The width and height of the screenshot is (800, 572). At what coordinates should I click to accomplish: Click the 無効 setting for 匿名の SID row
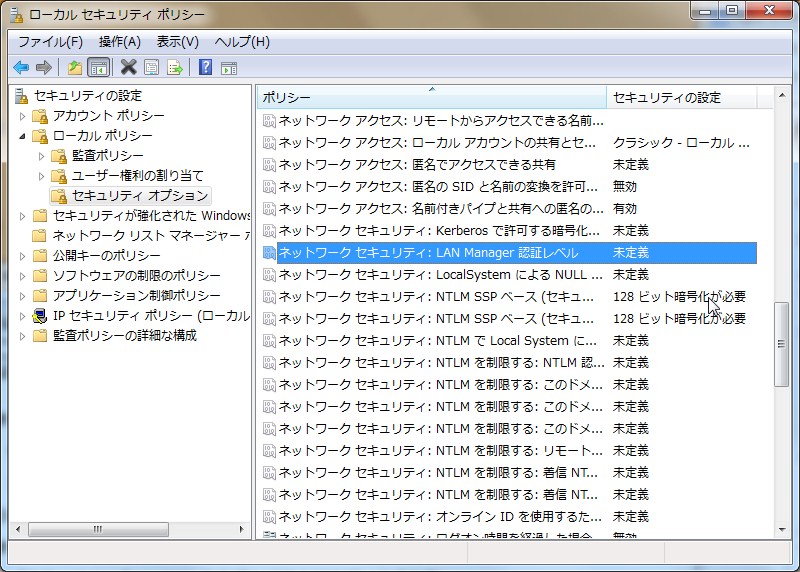pos(624,187)
